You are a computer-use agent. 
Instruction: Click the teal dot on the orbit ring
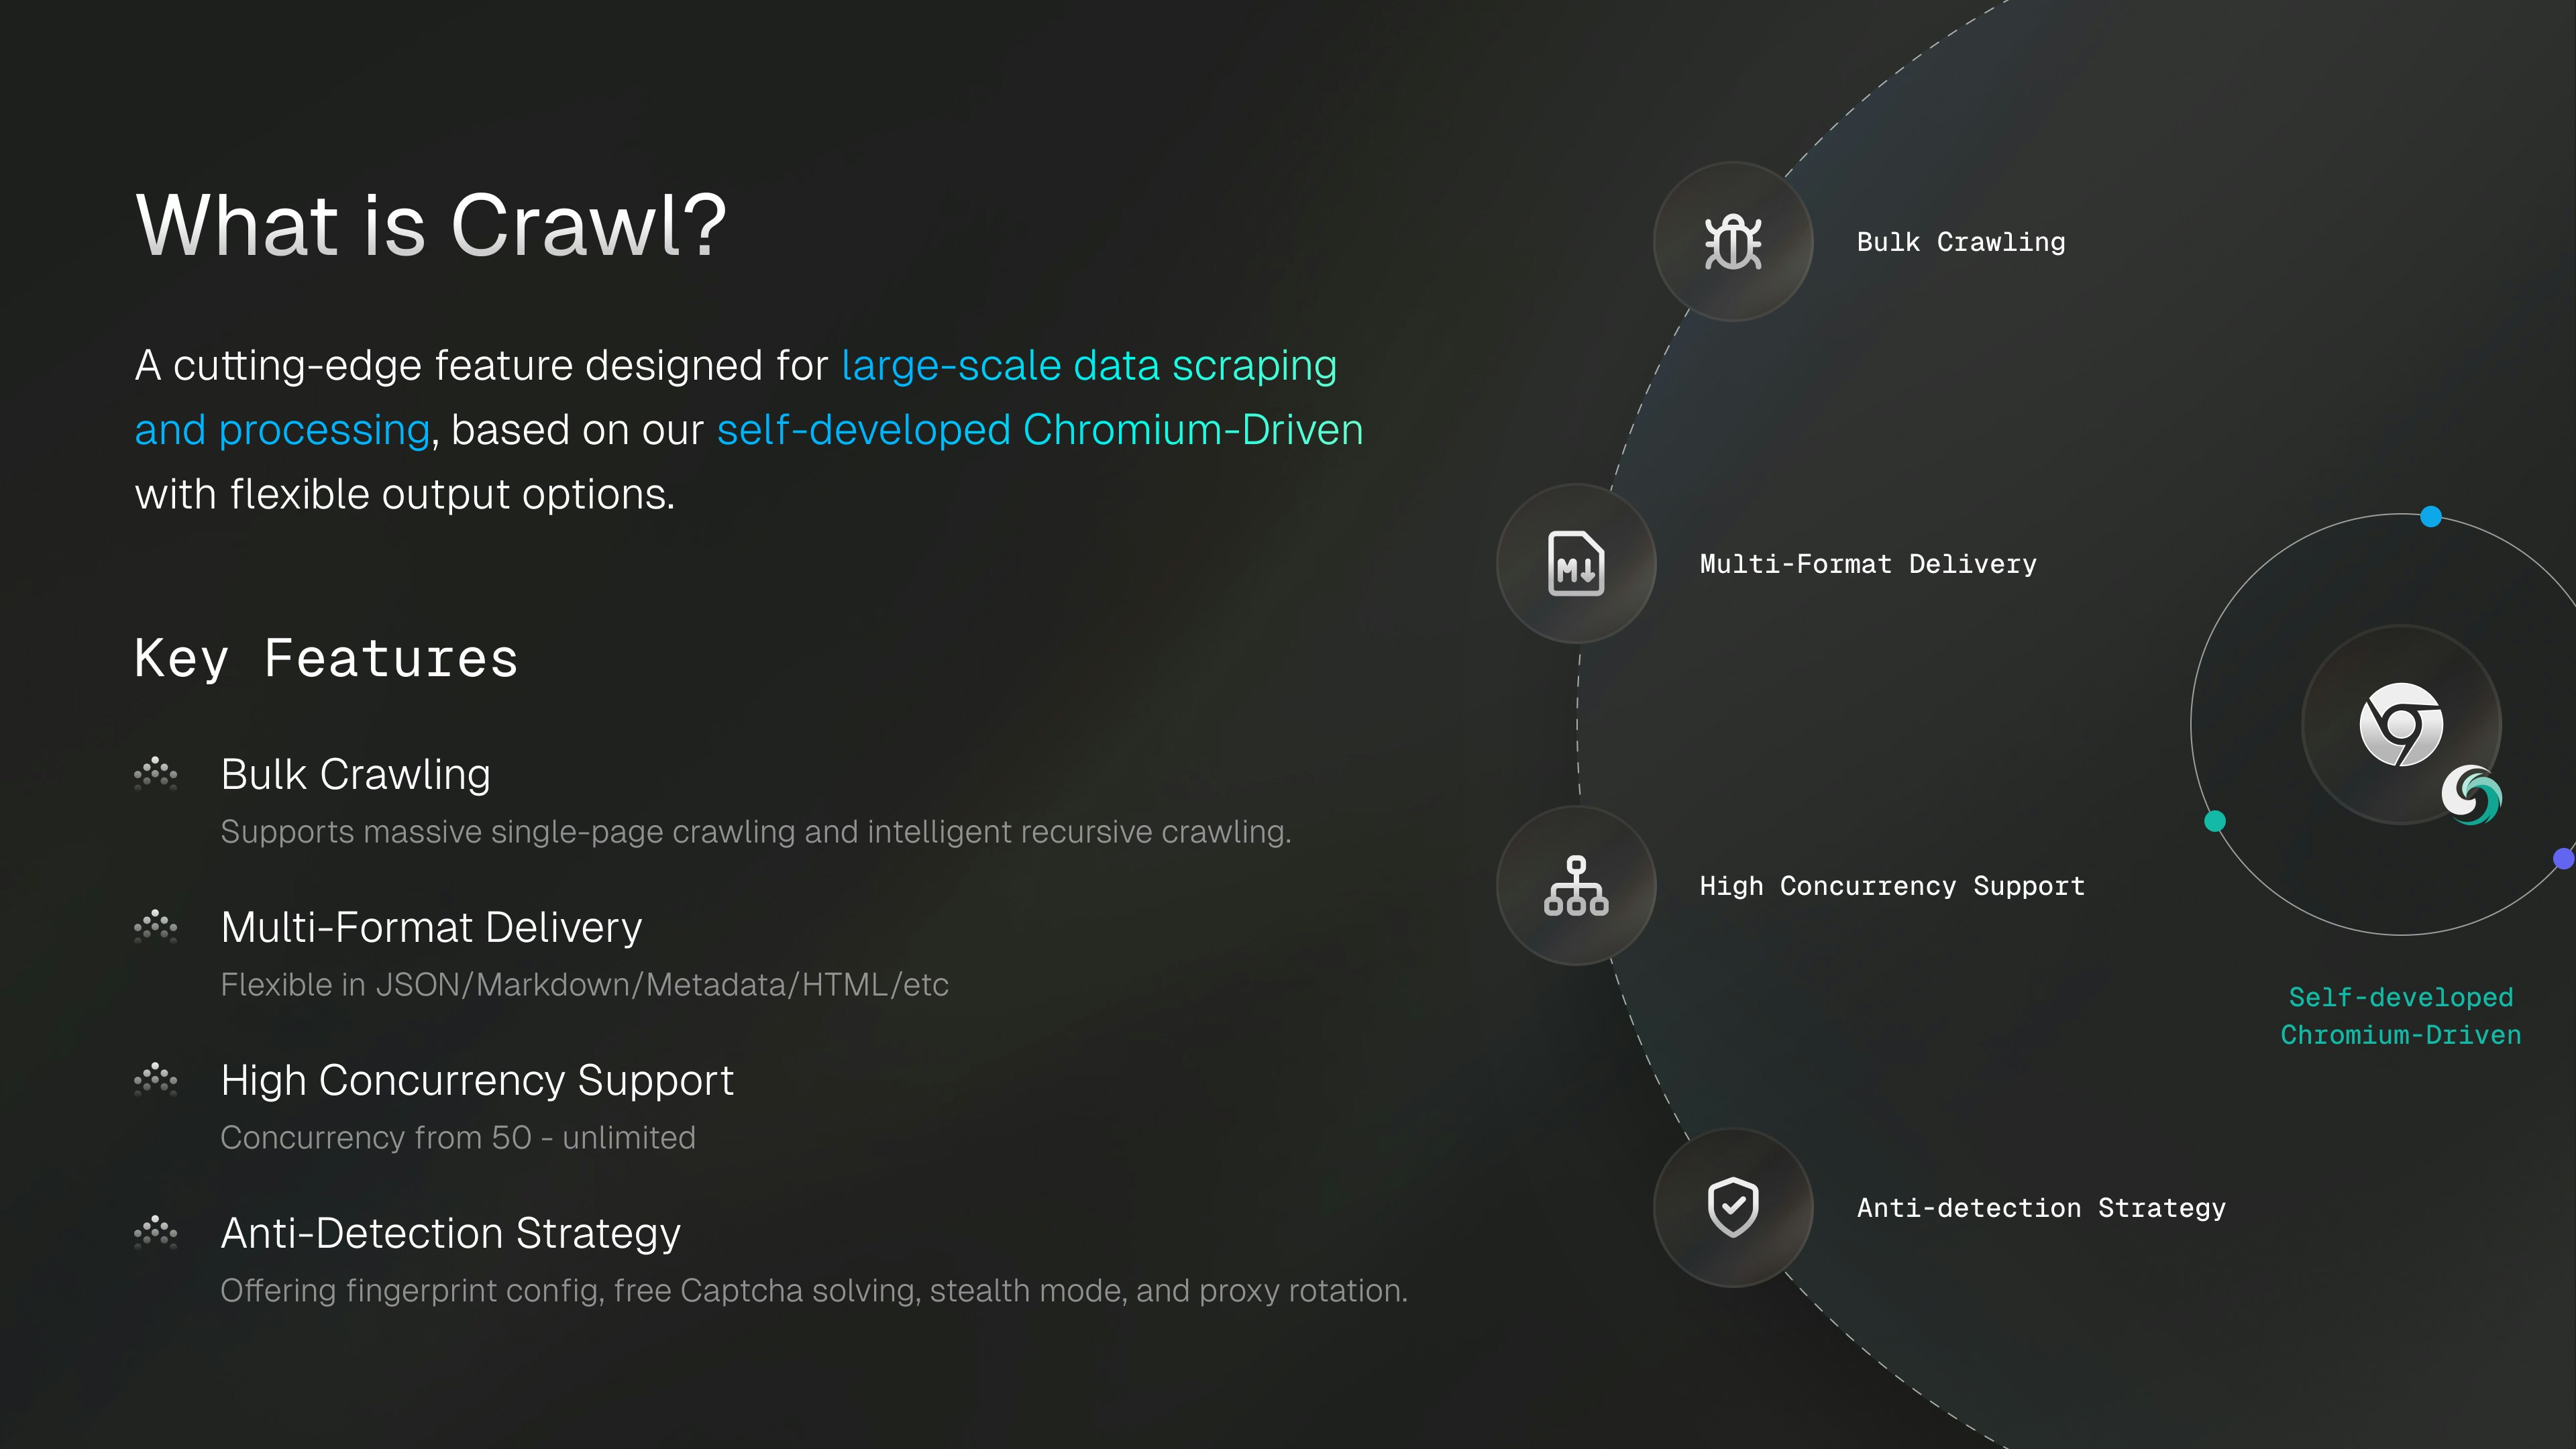[x=2215, y=821]
